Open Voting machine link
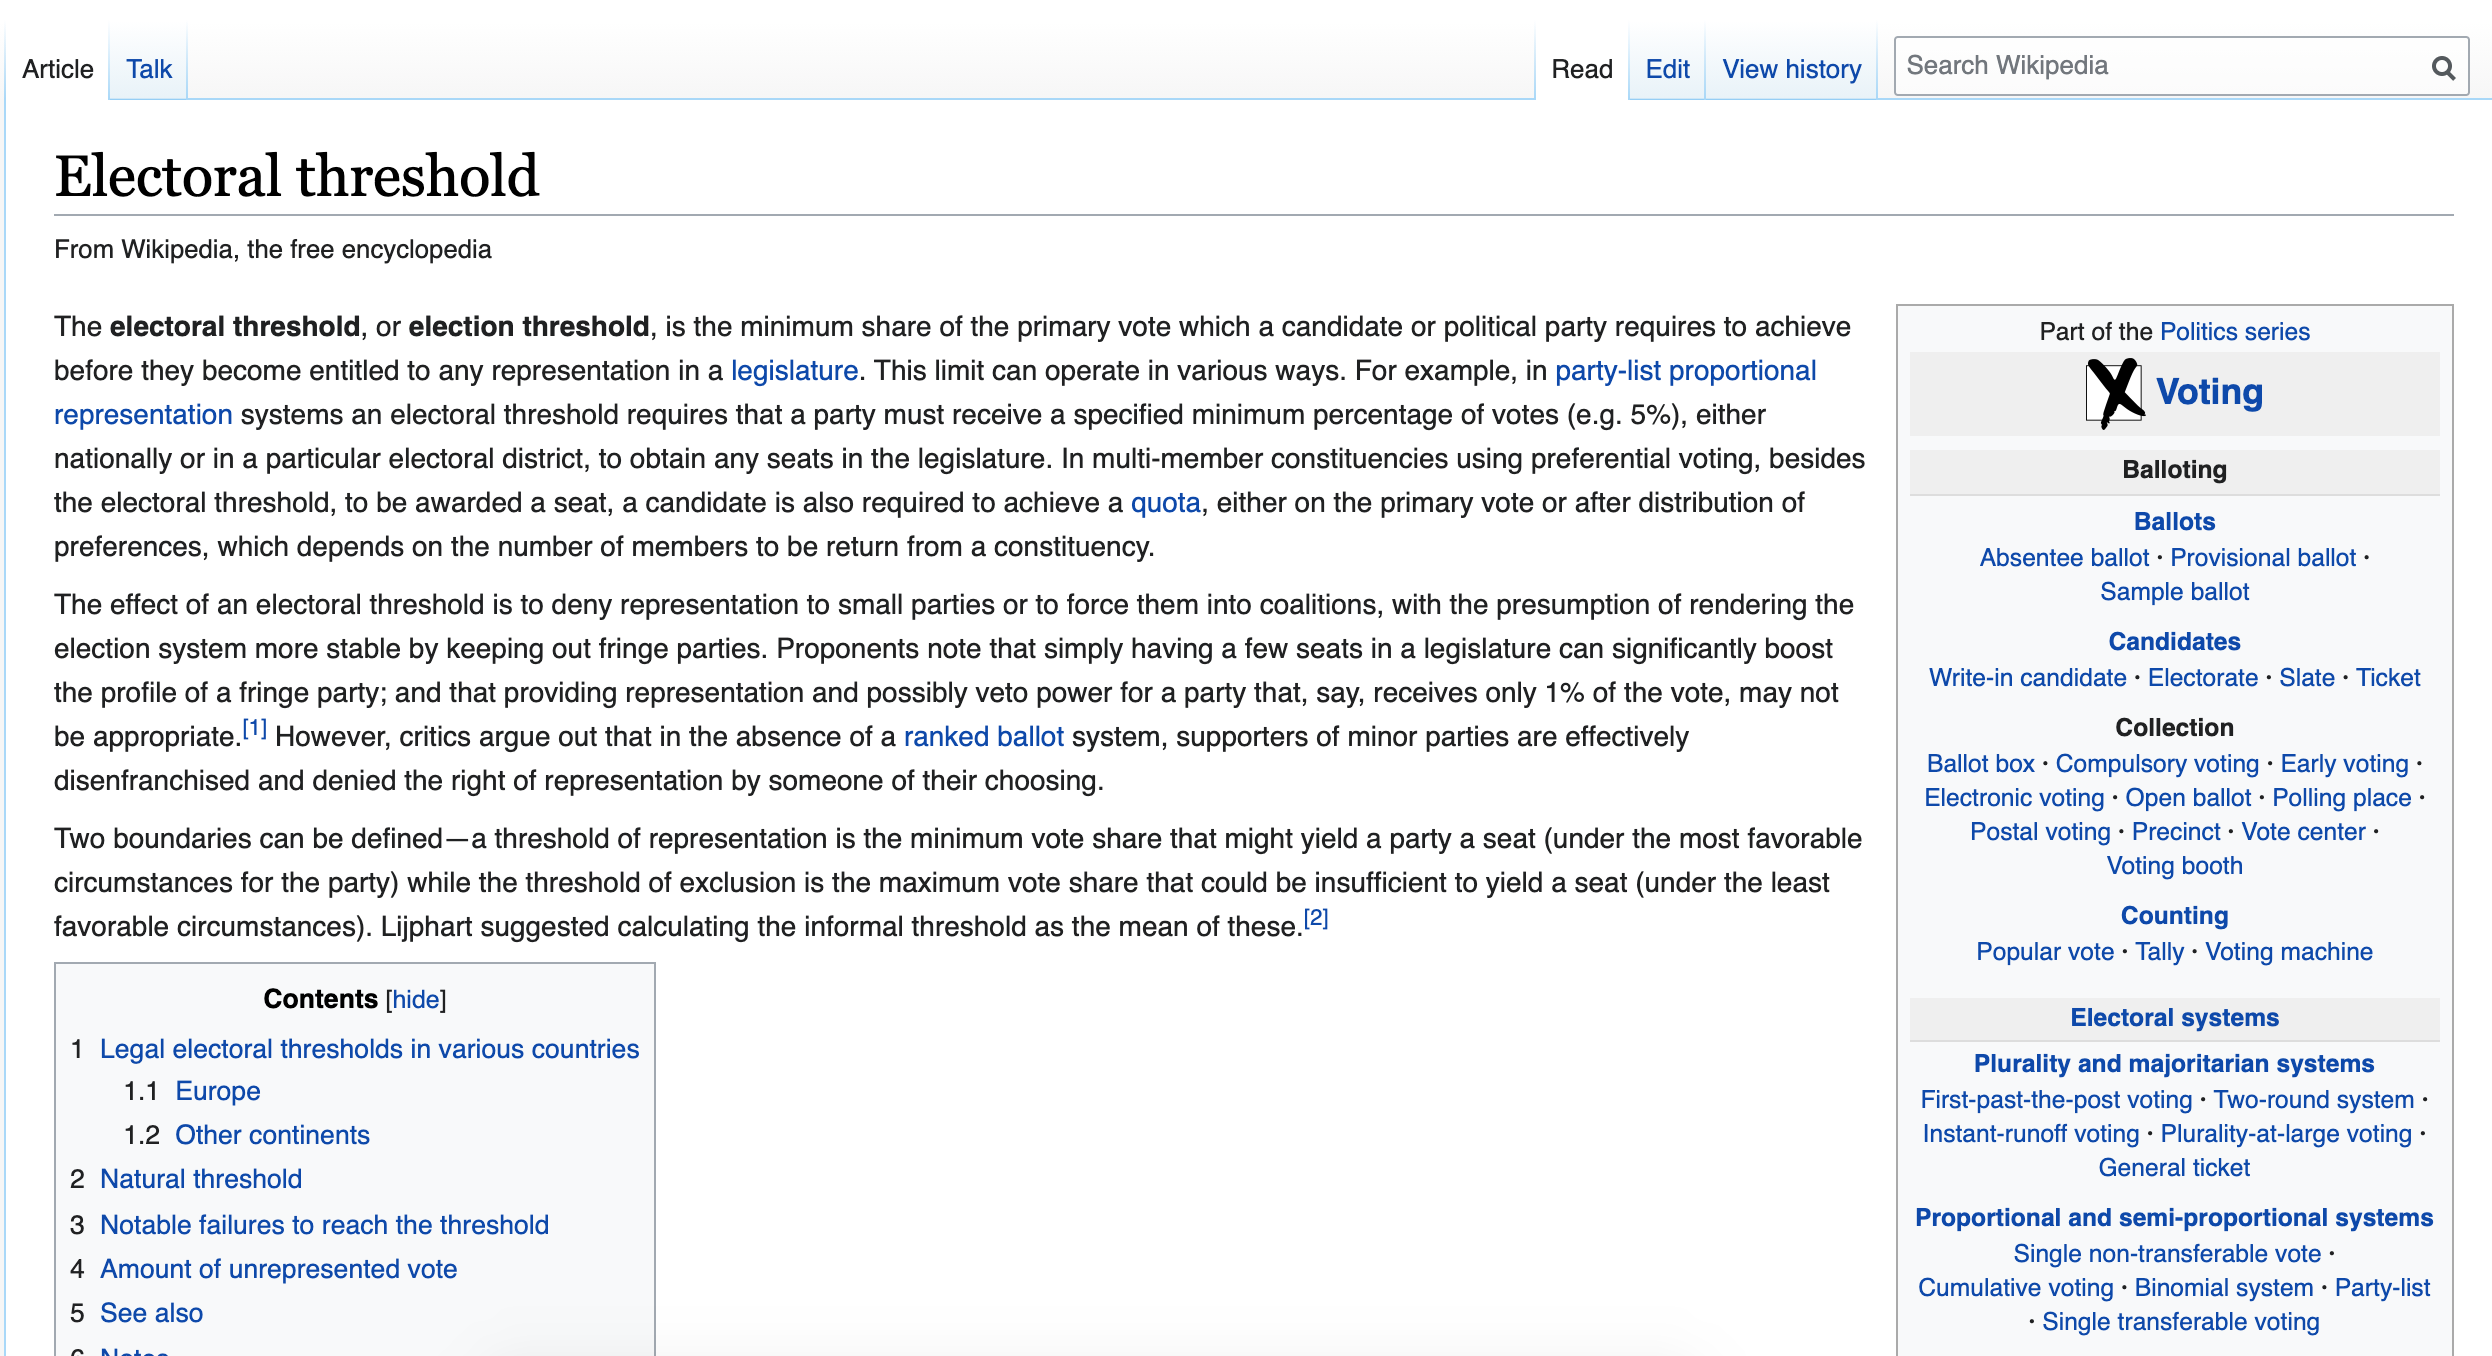 pos(2289,952)
